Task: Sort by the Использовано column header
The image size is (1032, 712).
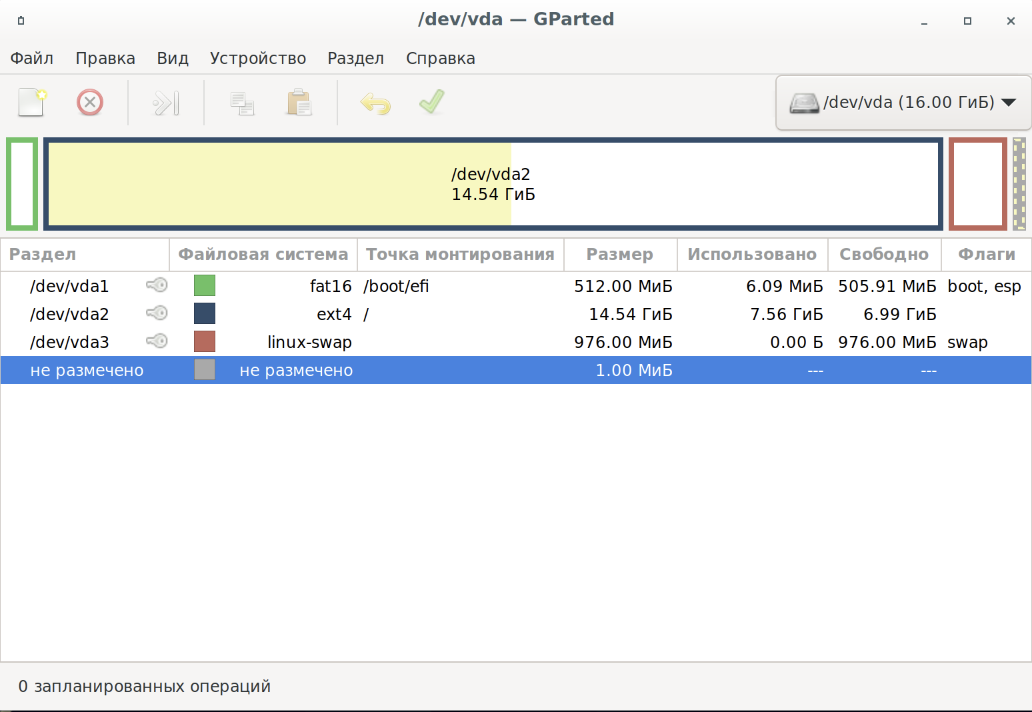Action: tap(752, 255)
